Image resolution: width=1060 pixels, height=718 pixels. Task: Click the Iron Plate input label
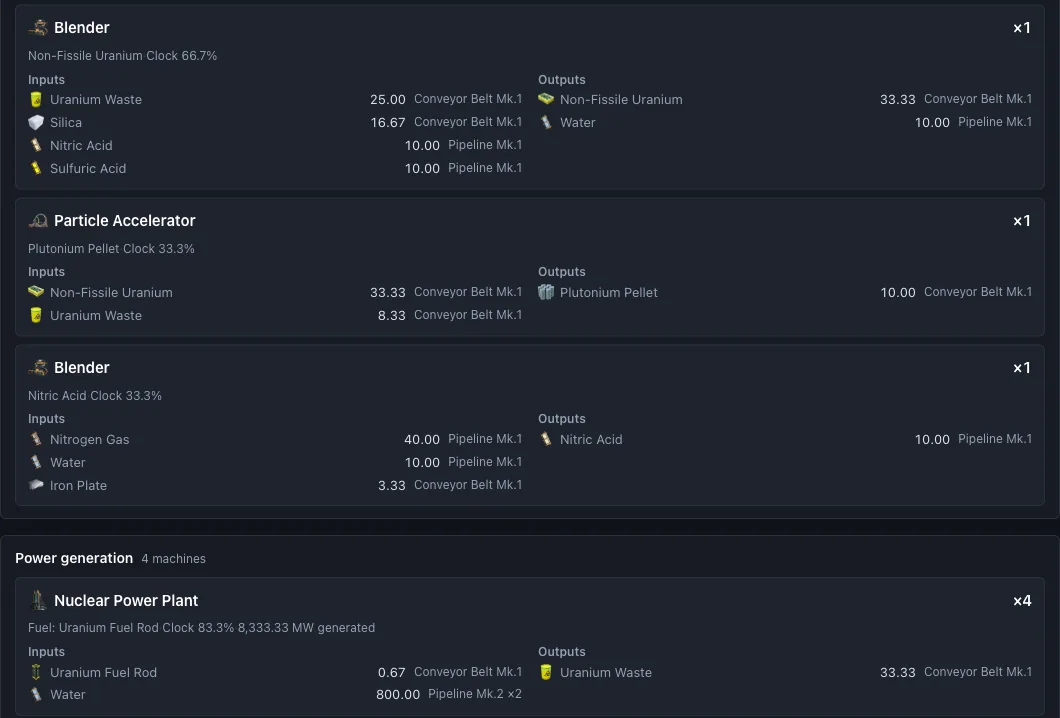click(78, 485)
